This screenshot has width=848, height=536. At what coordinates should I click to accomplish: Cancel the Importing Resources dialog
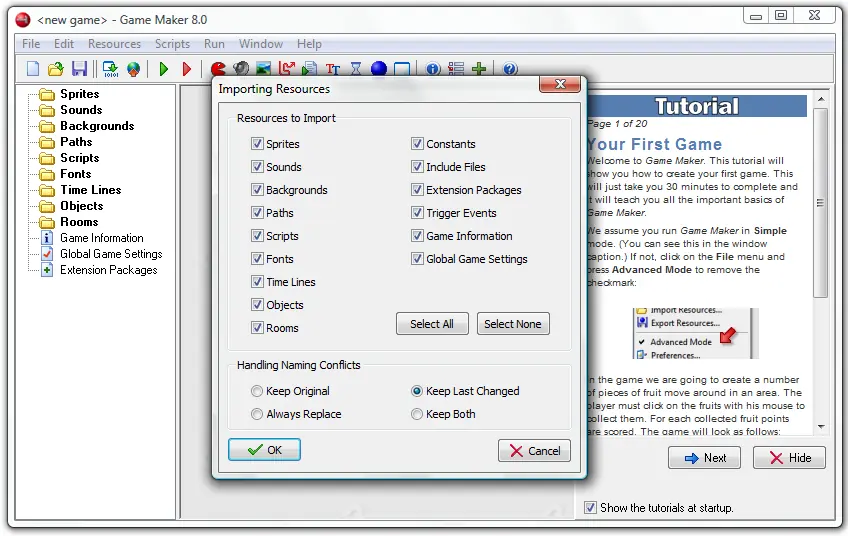click(x=534, y=451)
